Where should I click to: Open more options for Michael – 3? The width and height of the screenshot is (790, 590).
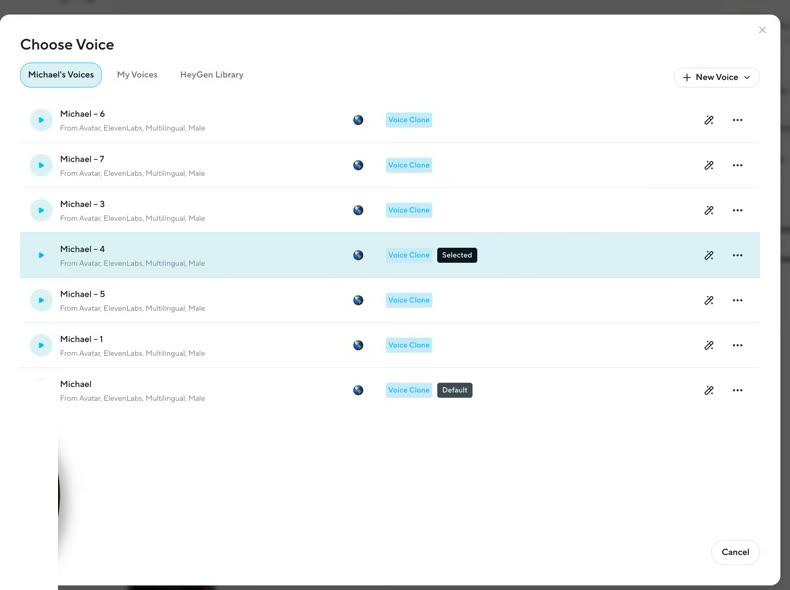(738, 210)
